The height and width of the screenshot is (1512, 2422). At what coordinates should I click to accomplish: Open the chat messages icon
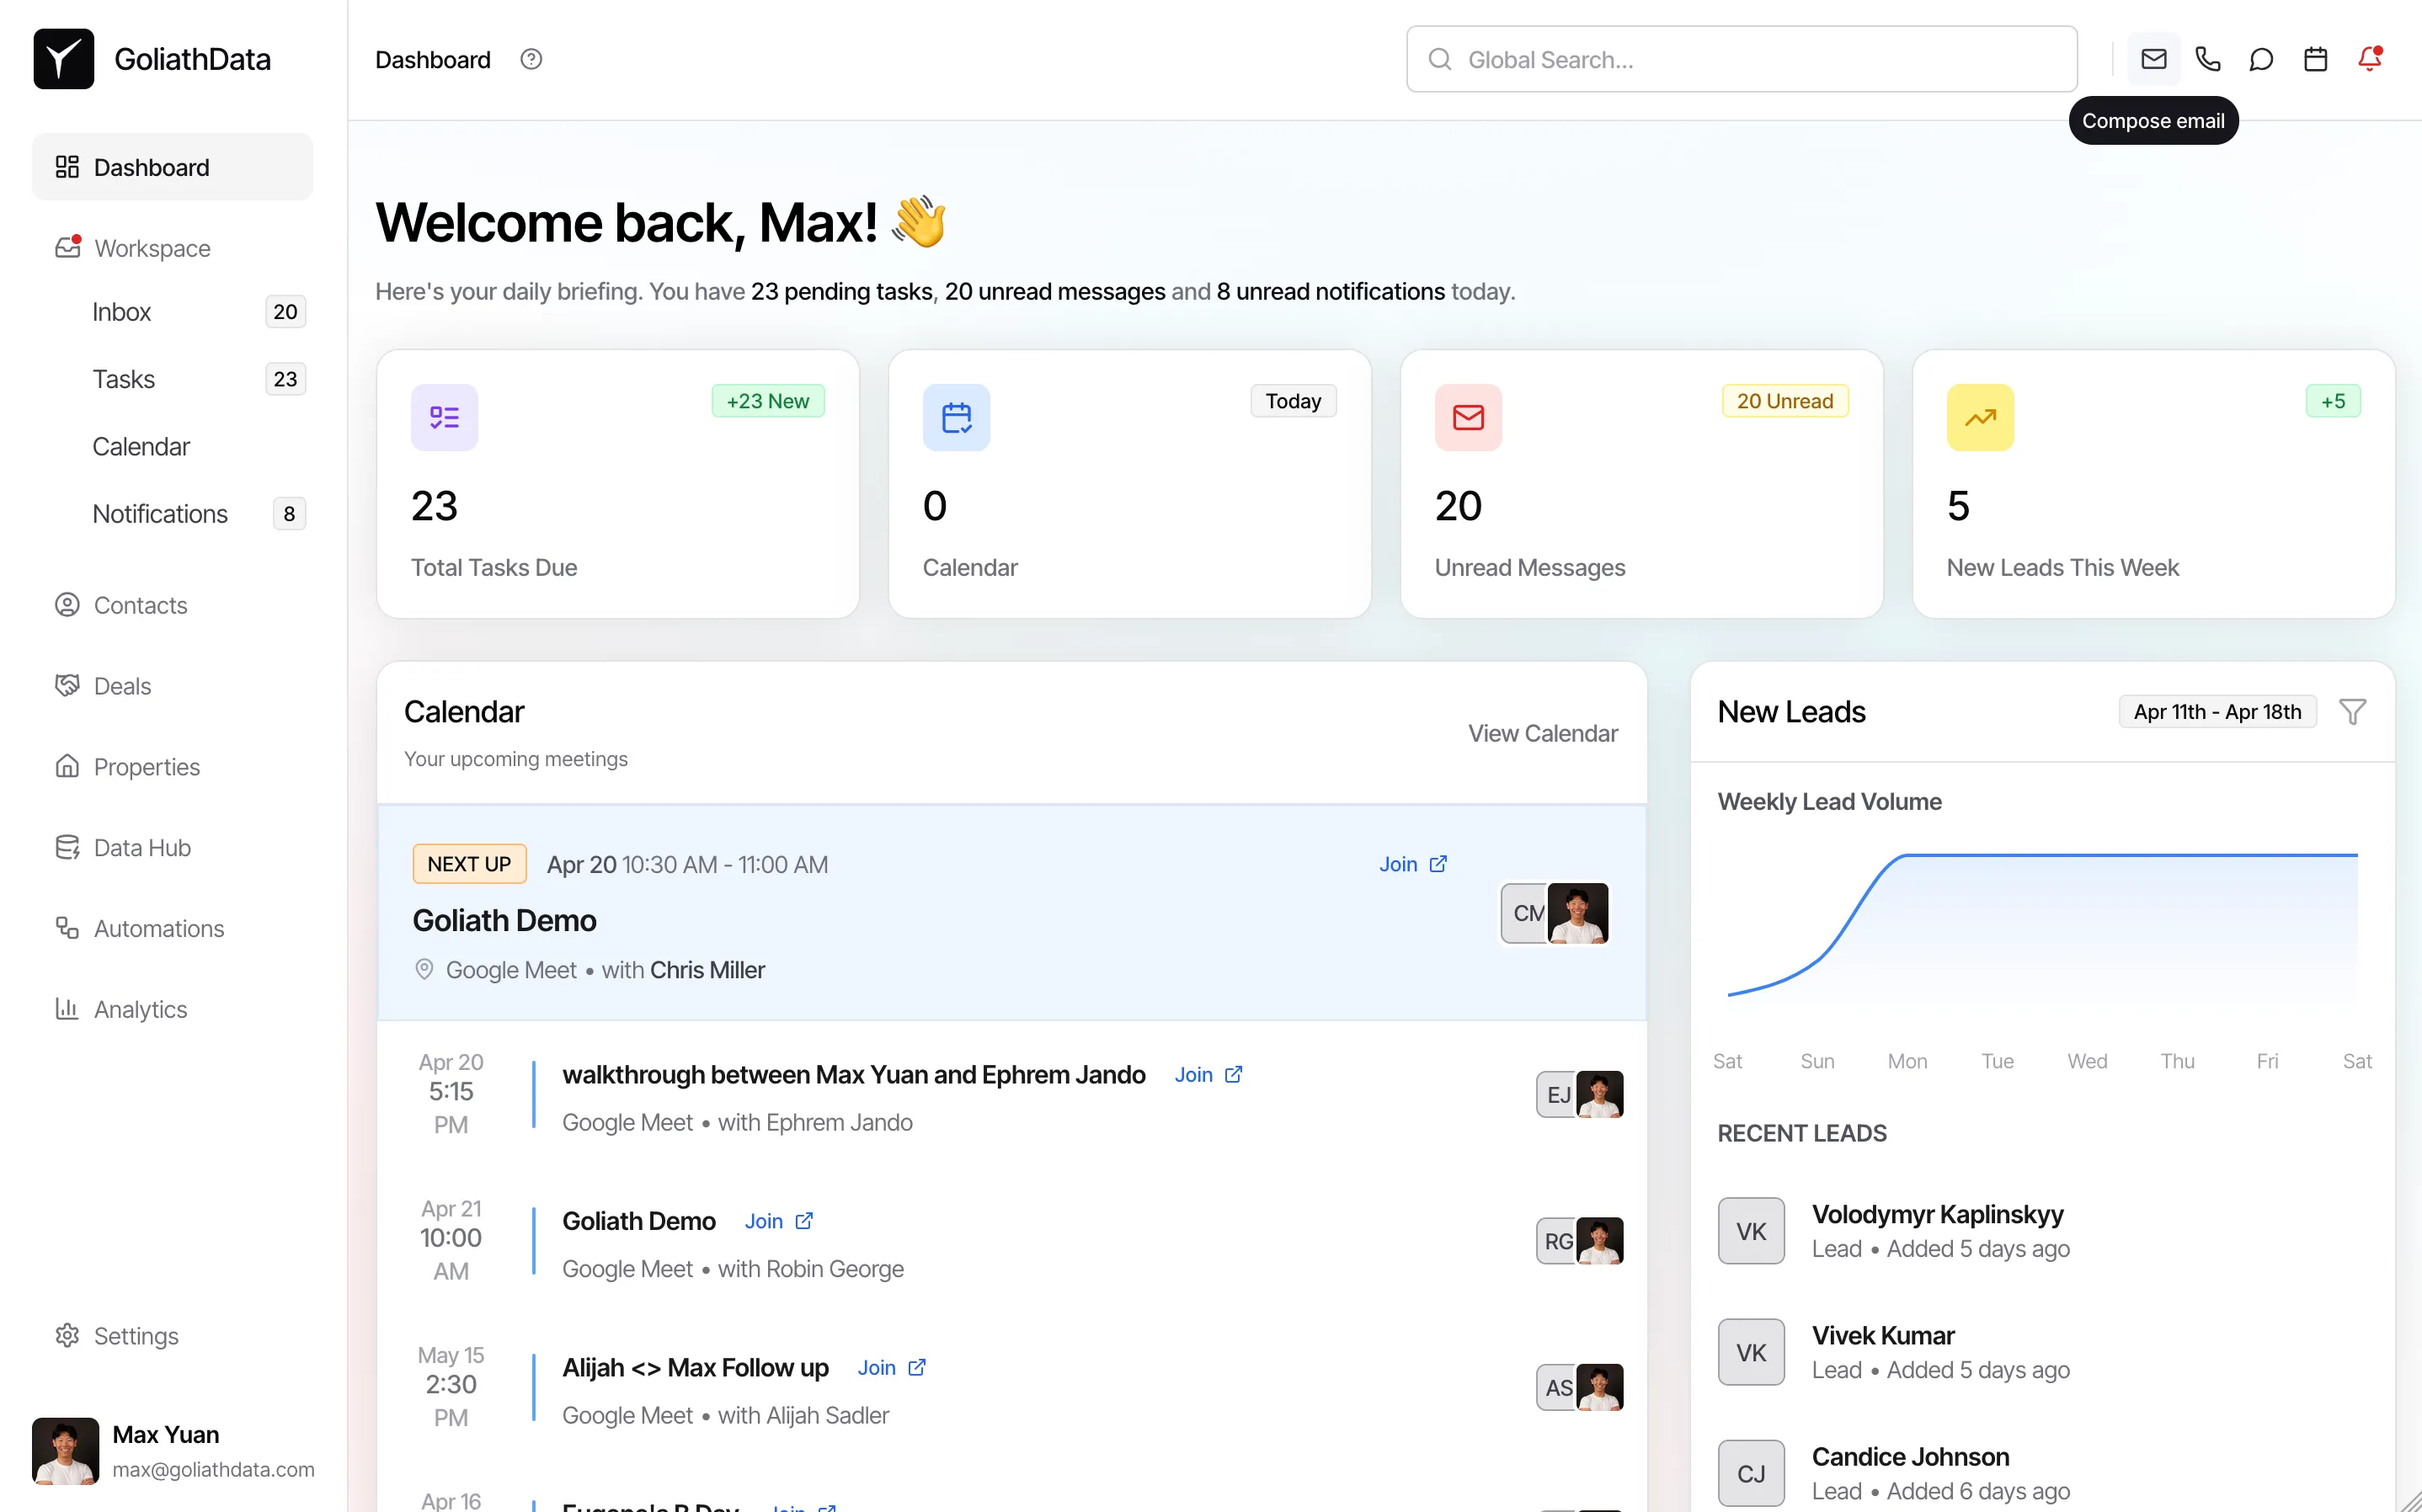click(x=2261, y=58)
